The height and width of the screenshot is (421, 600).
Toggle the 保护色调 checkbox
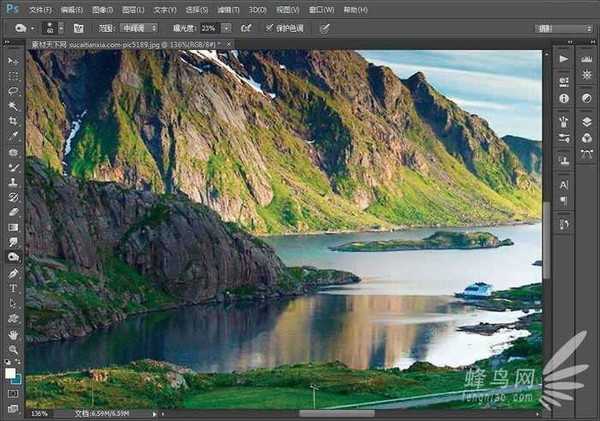(269, 28)
